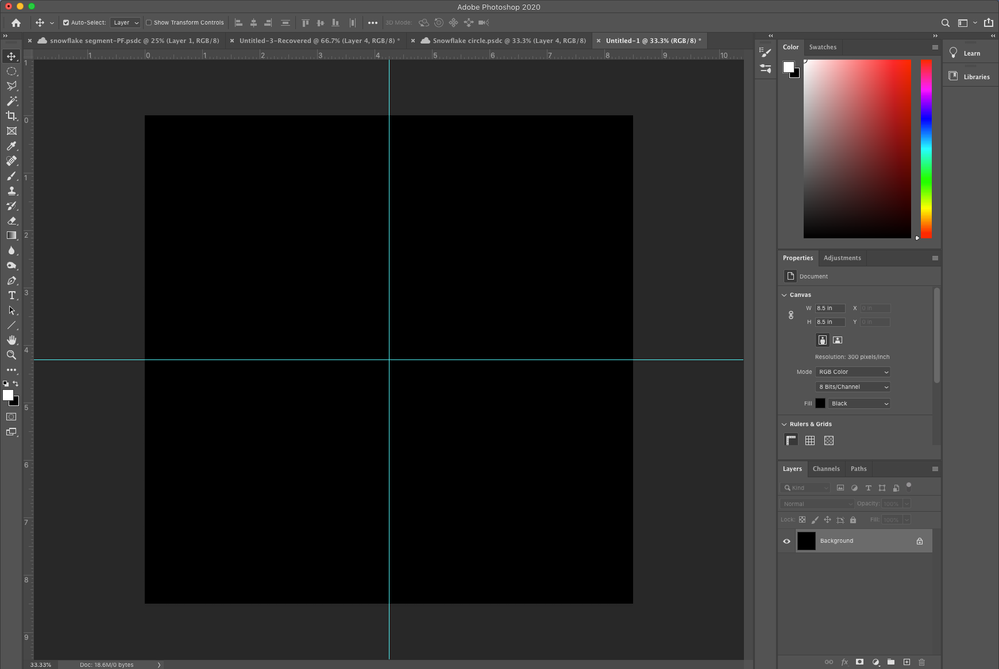
Task: Select the Crop tool
Action: click(11, 116)
